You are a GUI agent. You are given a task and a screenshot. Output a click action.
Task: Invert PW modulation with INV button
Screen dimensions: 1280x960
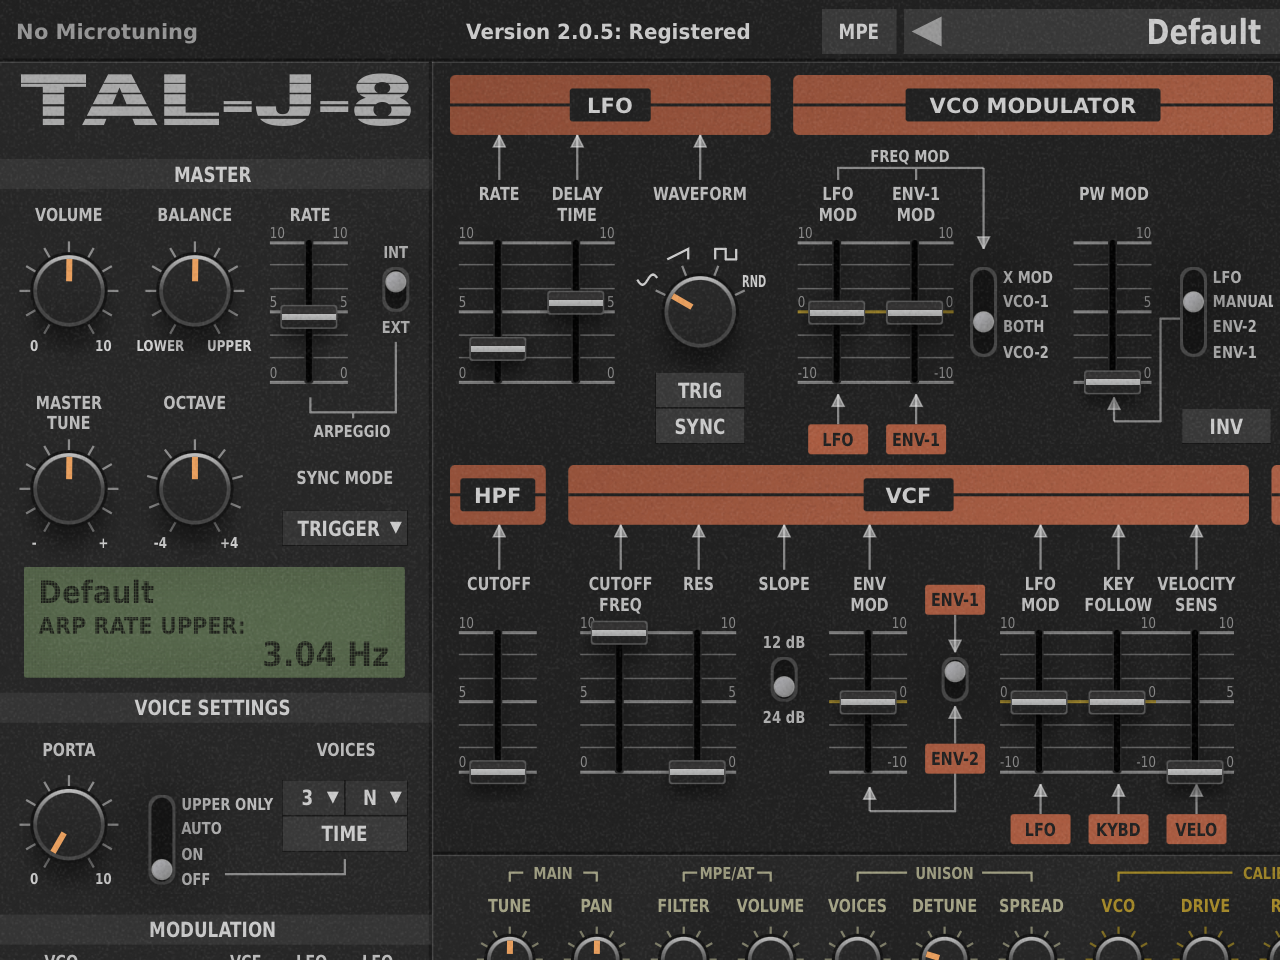(x=1226, y=426)
